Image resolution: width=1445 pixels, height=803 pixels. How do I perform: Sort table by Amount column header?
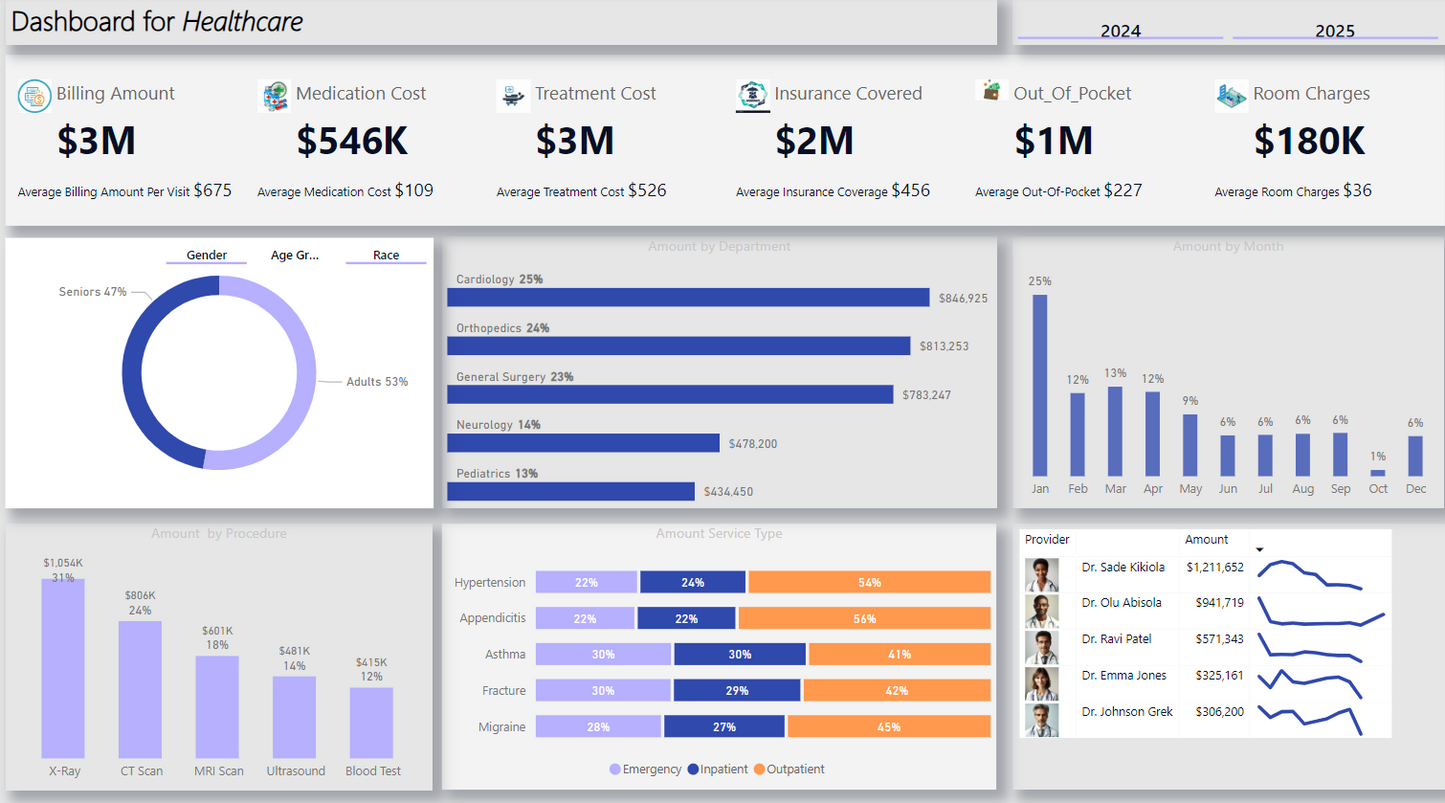[x=1206, y=539]
